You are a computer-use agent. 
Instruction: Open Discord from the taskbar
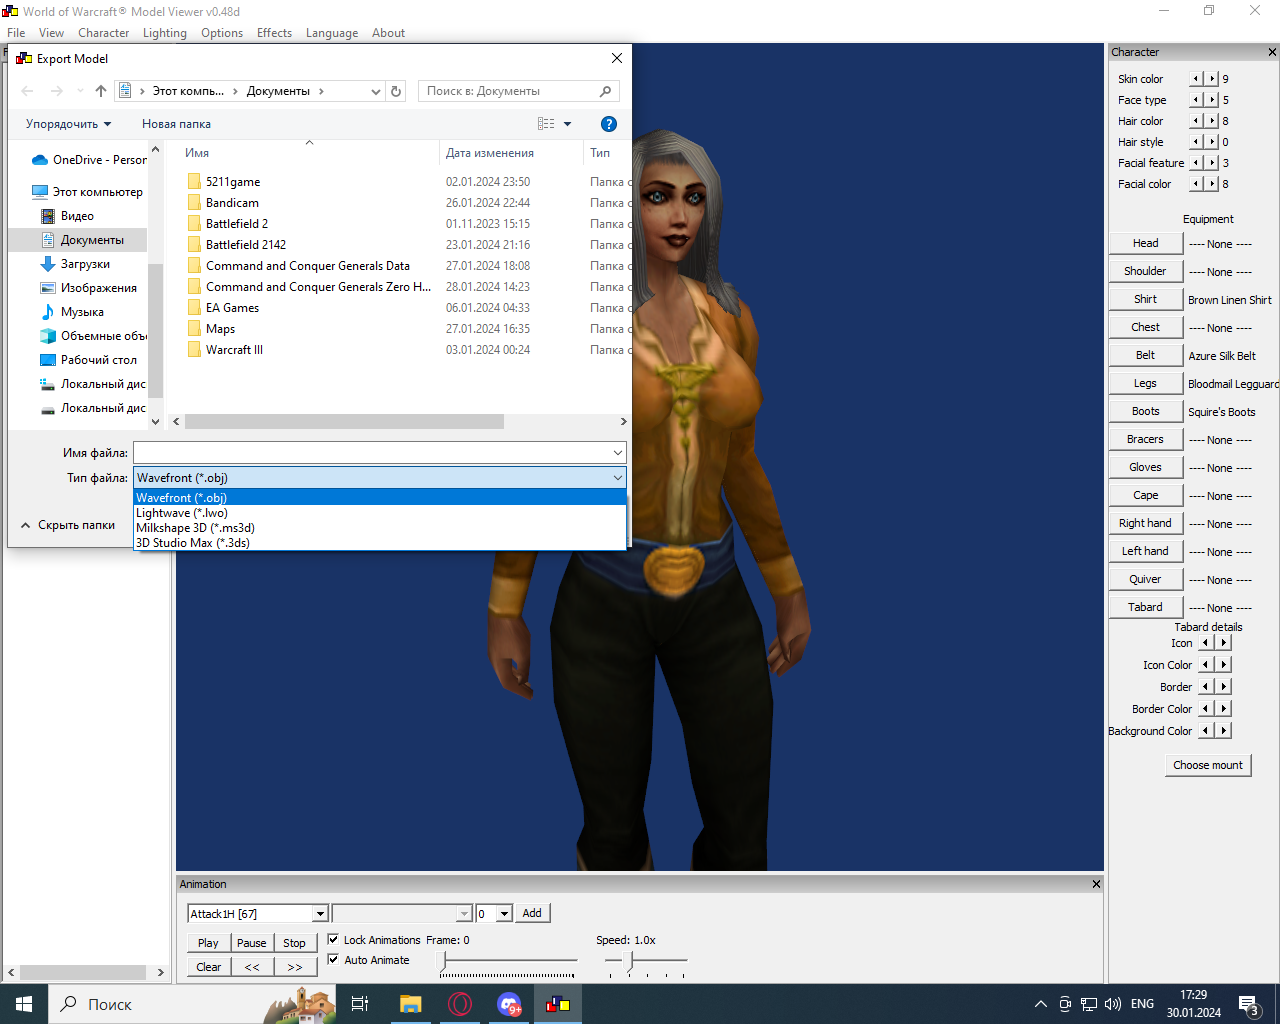pos(509,1004)
